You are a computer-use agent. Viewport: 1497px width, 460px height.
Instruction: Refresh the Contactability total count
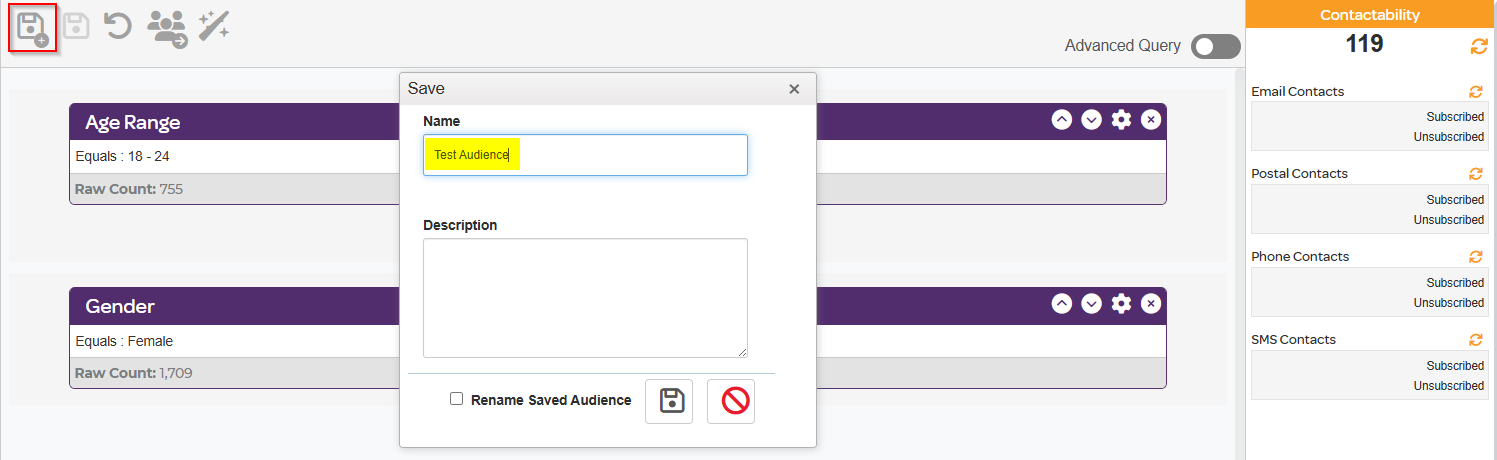1479,46
